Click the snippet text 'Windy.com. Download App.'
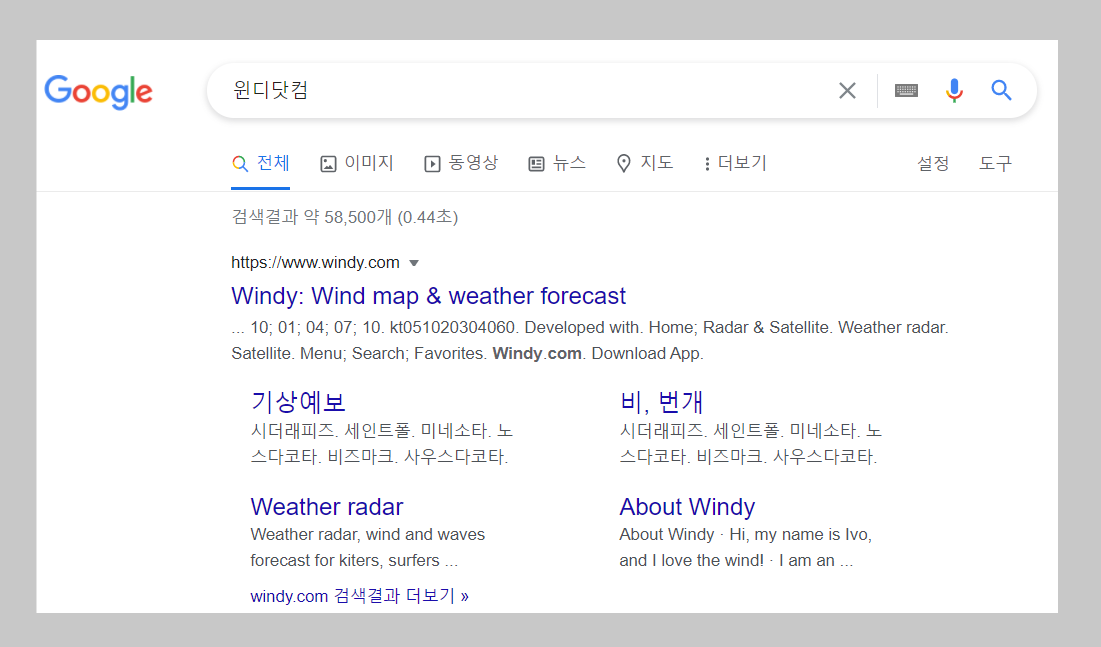Image resolution: width=1101 pixels, height=647 pixels. (x=598, y=353)
